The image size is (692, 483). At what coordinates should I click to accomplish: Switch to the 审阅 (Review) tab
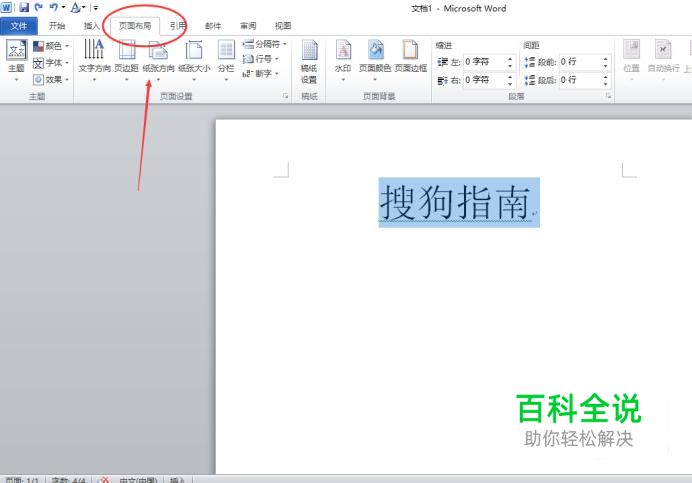[248, 26]
